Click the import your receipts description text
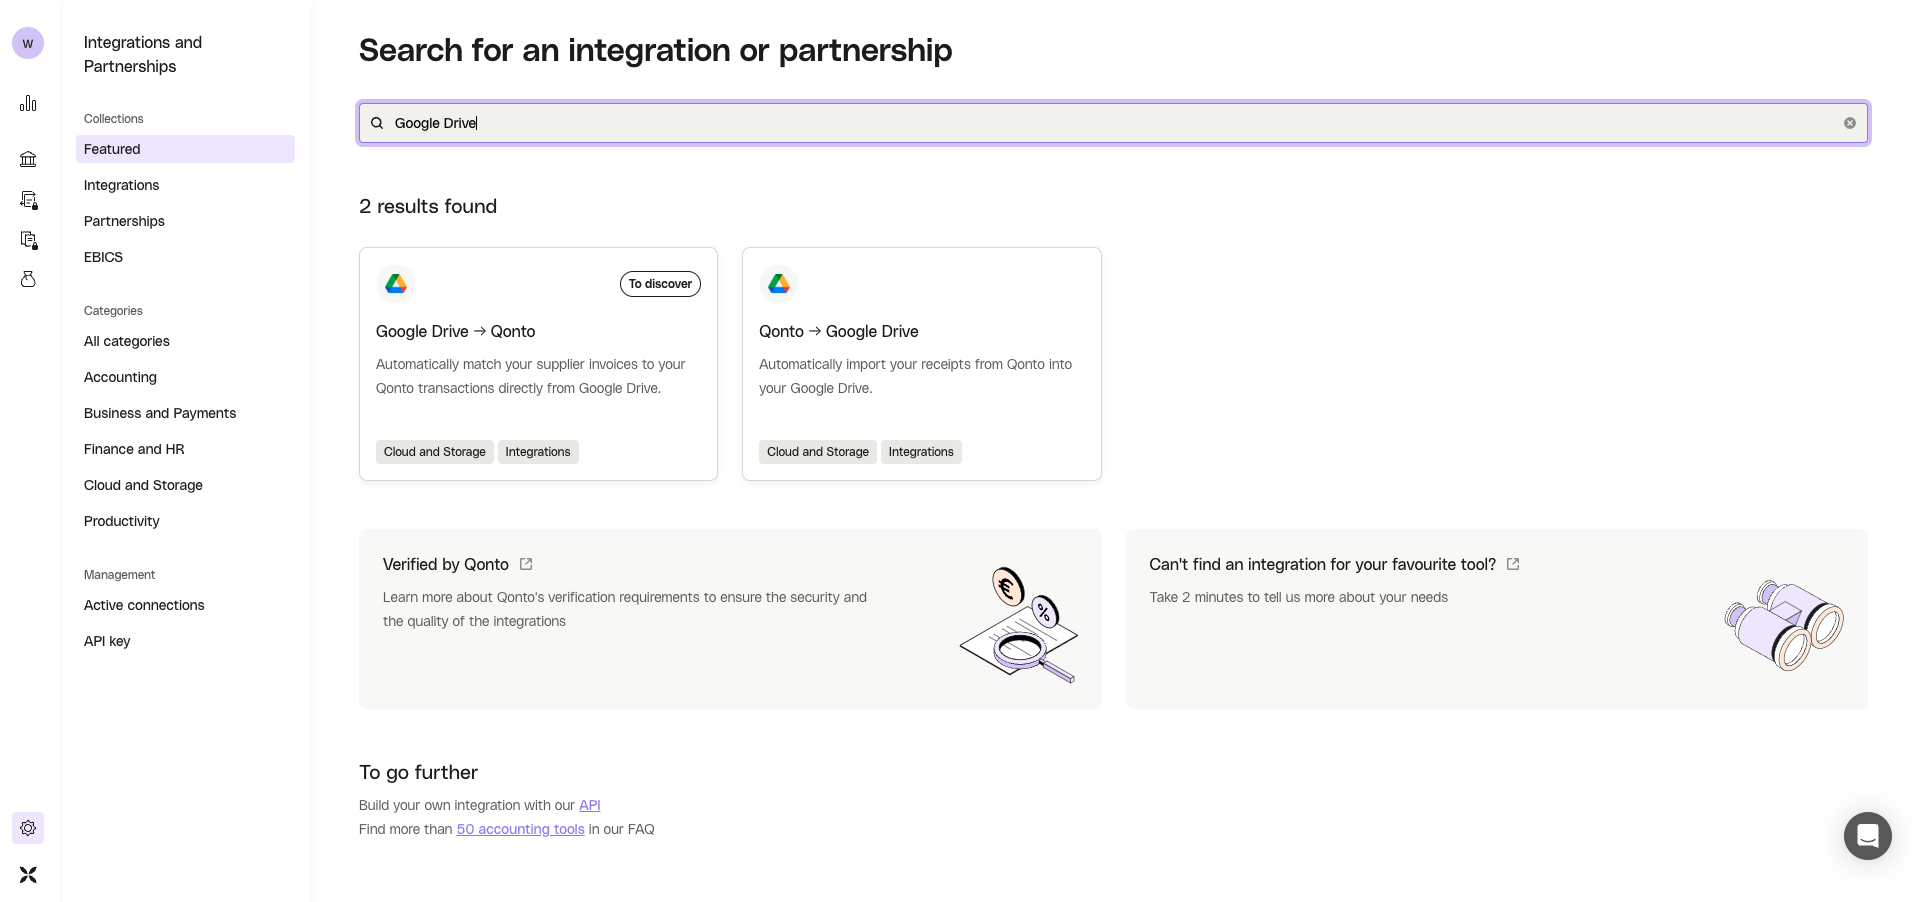 (x=915, y=376)
